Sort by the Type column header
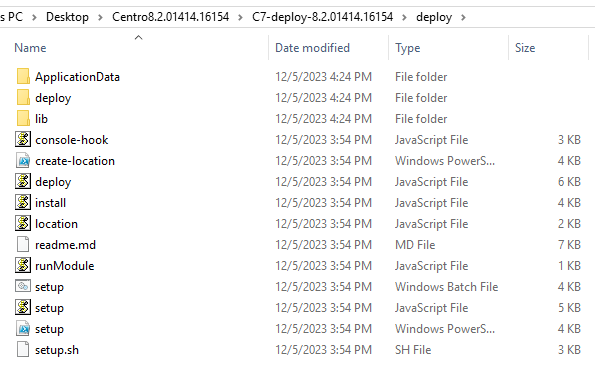Viewport: 595px width, 373px height. [x=408, y=48]
